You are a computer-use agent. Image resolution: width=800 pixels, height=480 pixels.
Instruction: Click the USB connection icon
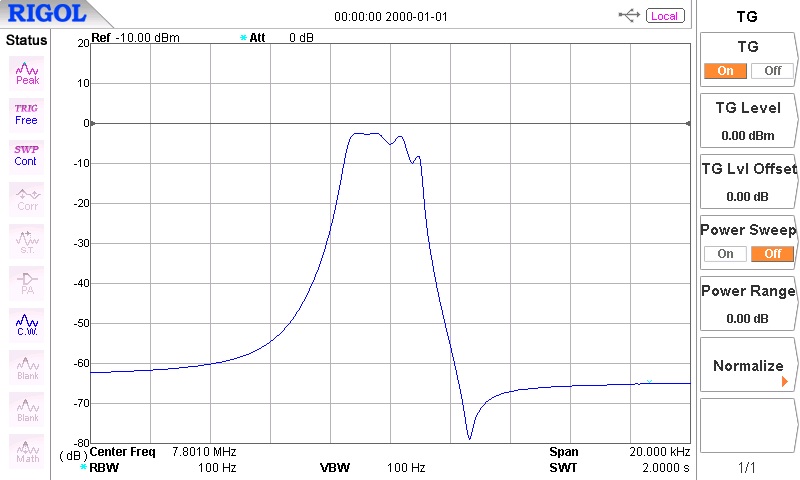(x=630, y=16)
